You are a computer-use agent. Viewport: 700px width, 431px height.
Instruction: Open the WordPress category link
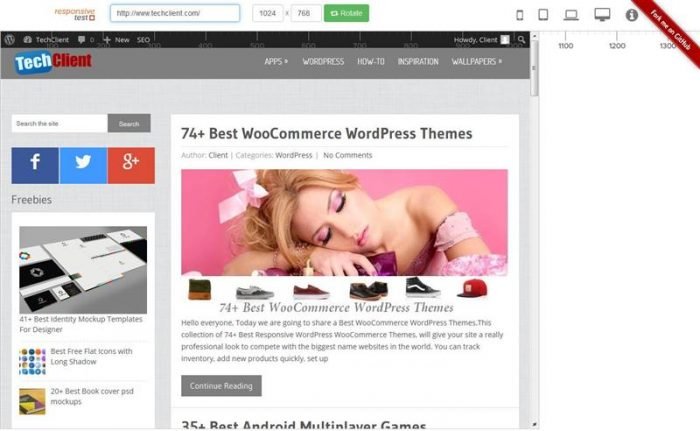click(x=294, y=155)
